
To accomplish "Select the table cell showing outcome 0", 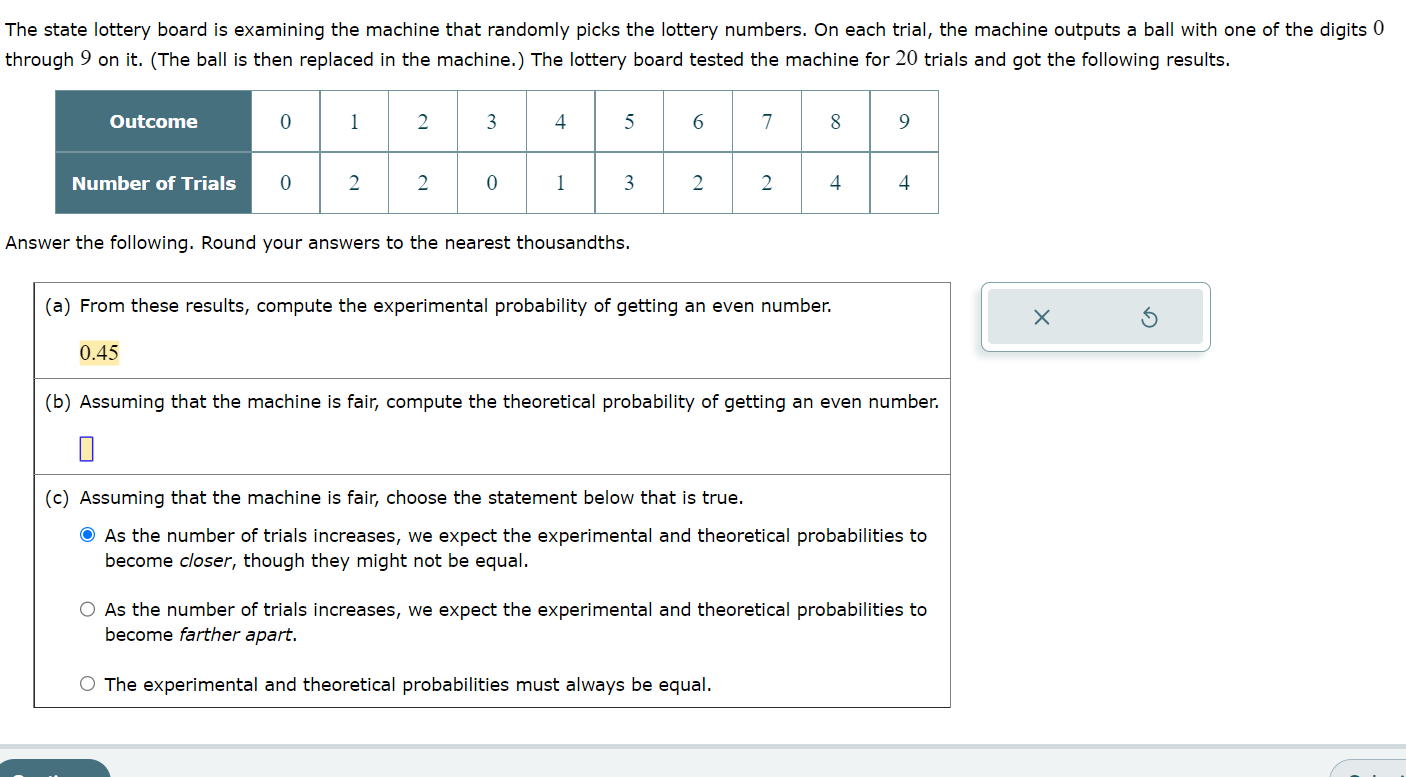I will tap(285, 121).
